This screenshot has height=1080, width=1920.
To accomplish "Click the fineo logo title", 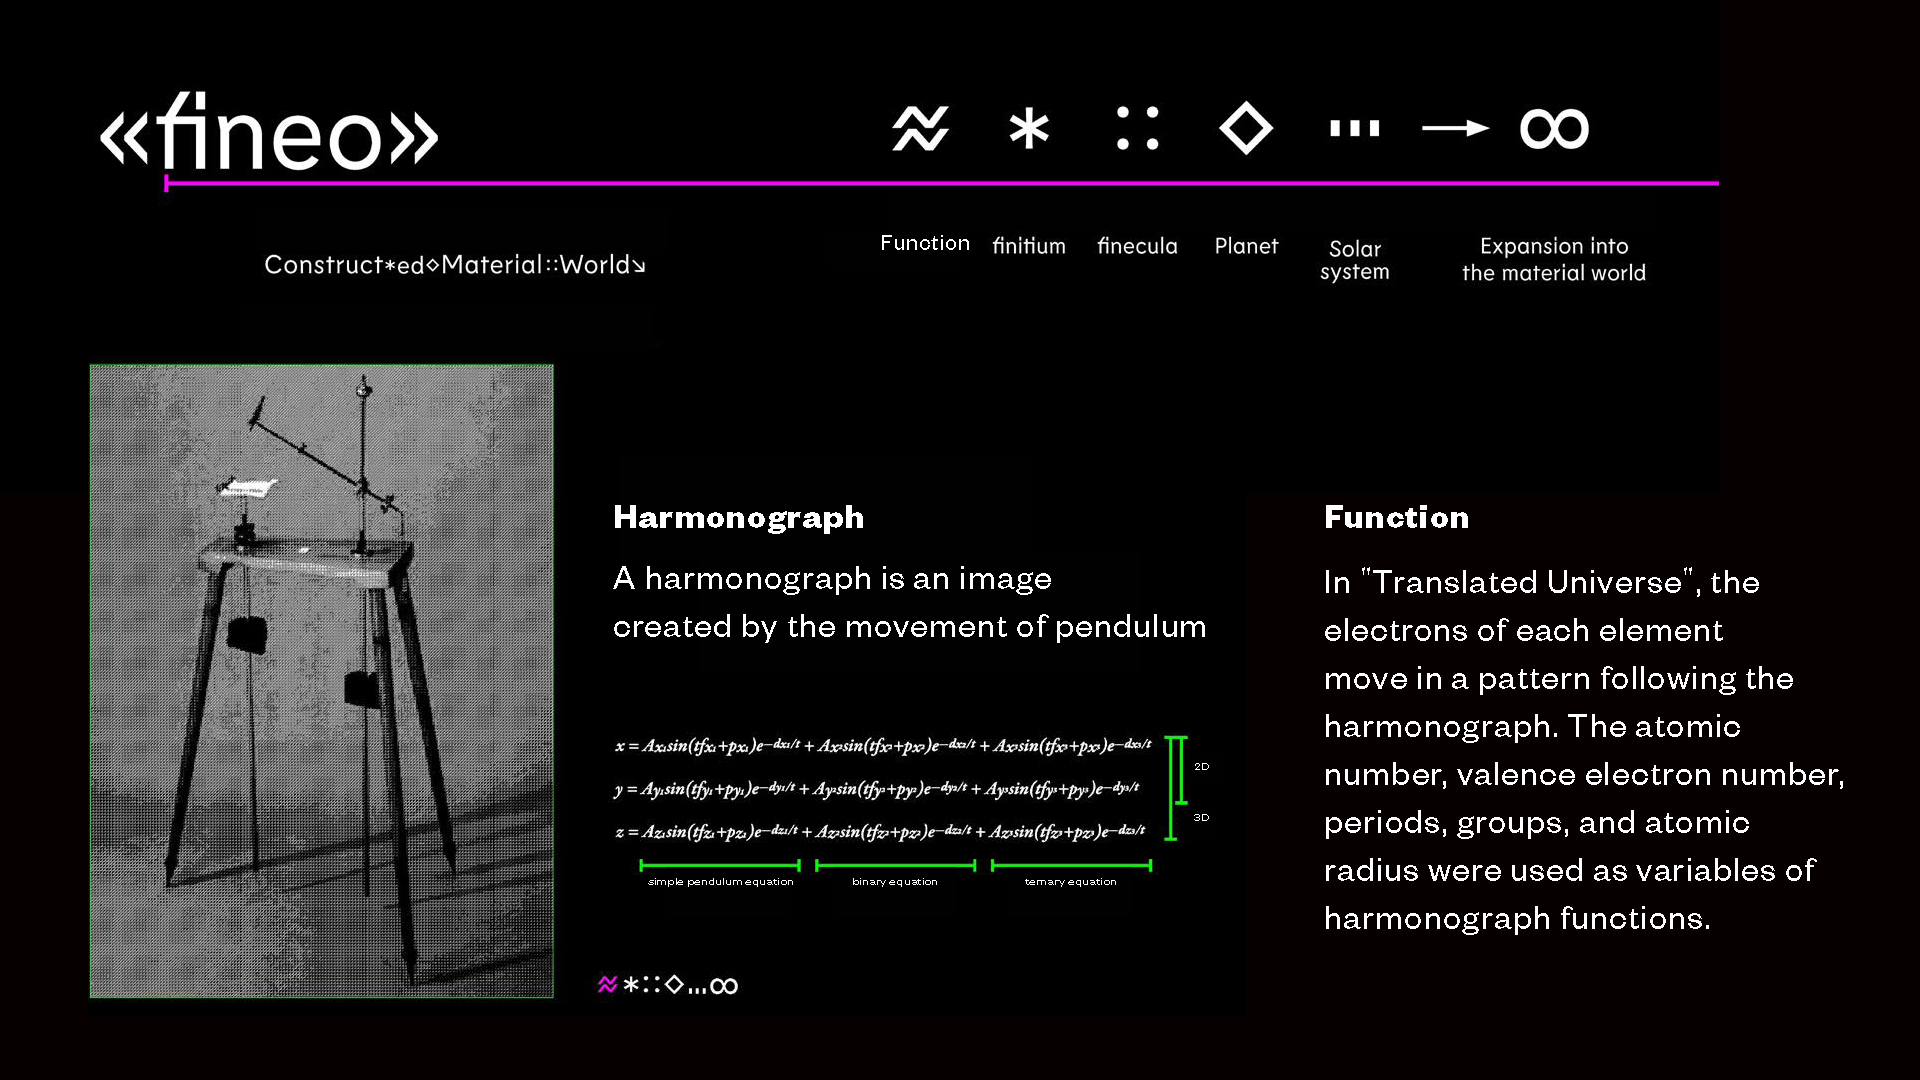I will click(269, 133).
